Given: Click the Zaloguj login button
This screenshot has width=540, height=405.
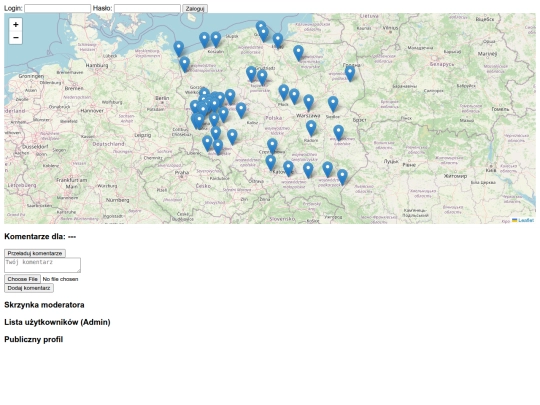Looking at the screenshot, I should click(x=195, y=9).
